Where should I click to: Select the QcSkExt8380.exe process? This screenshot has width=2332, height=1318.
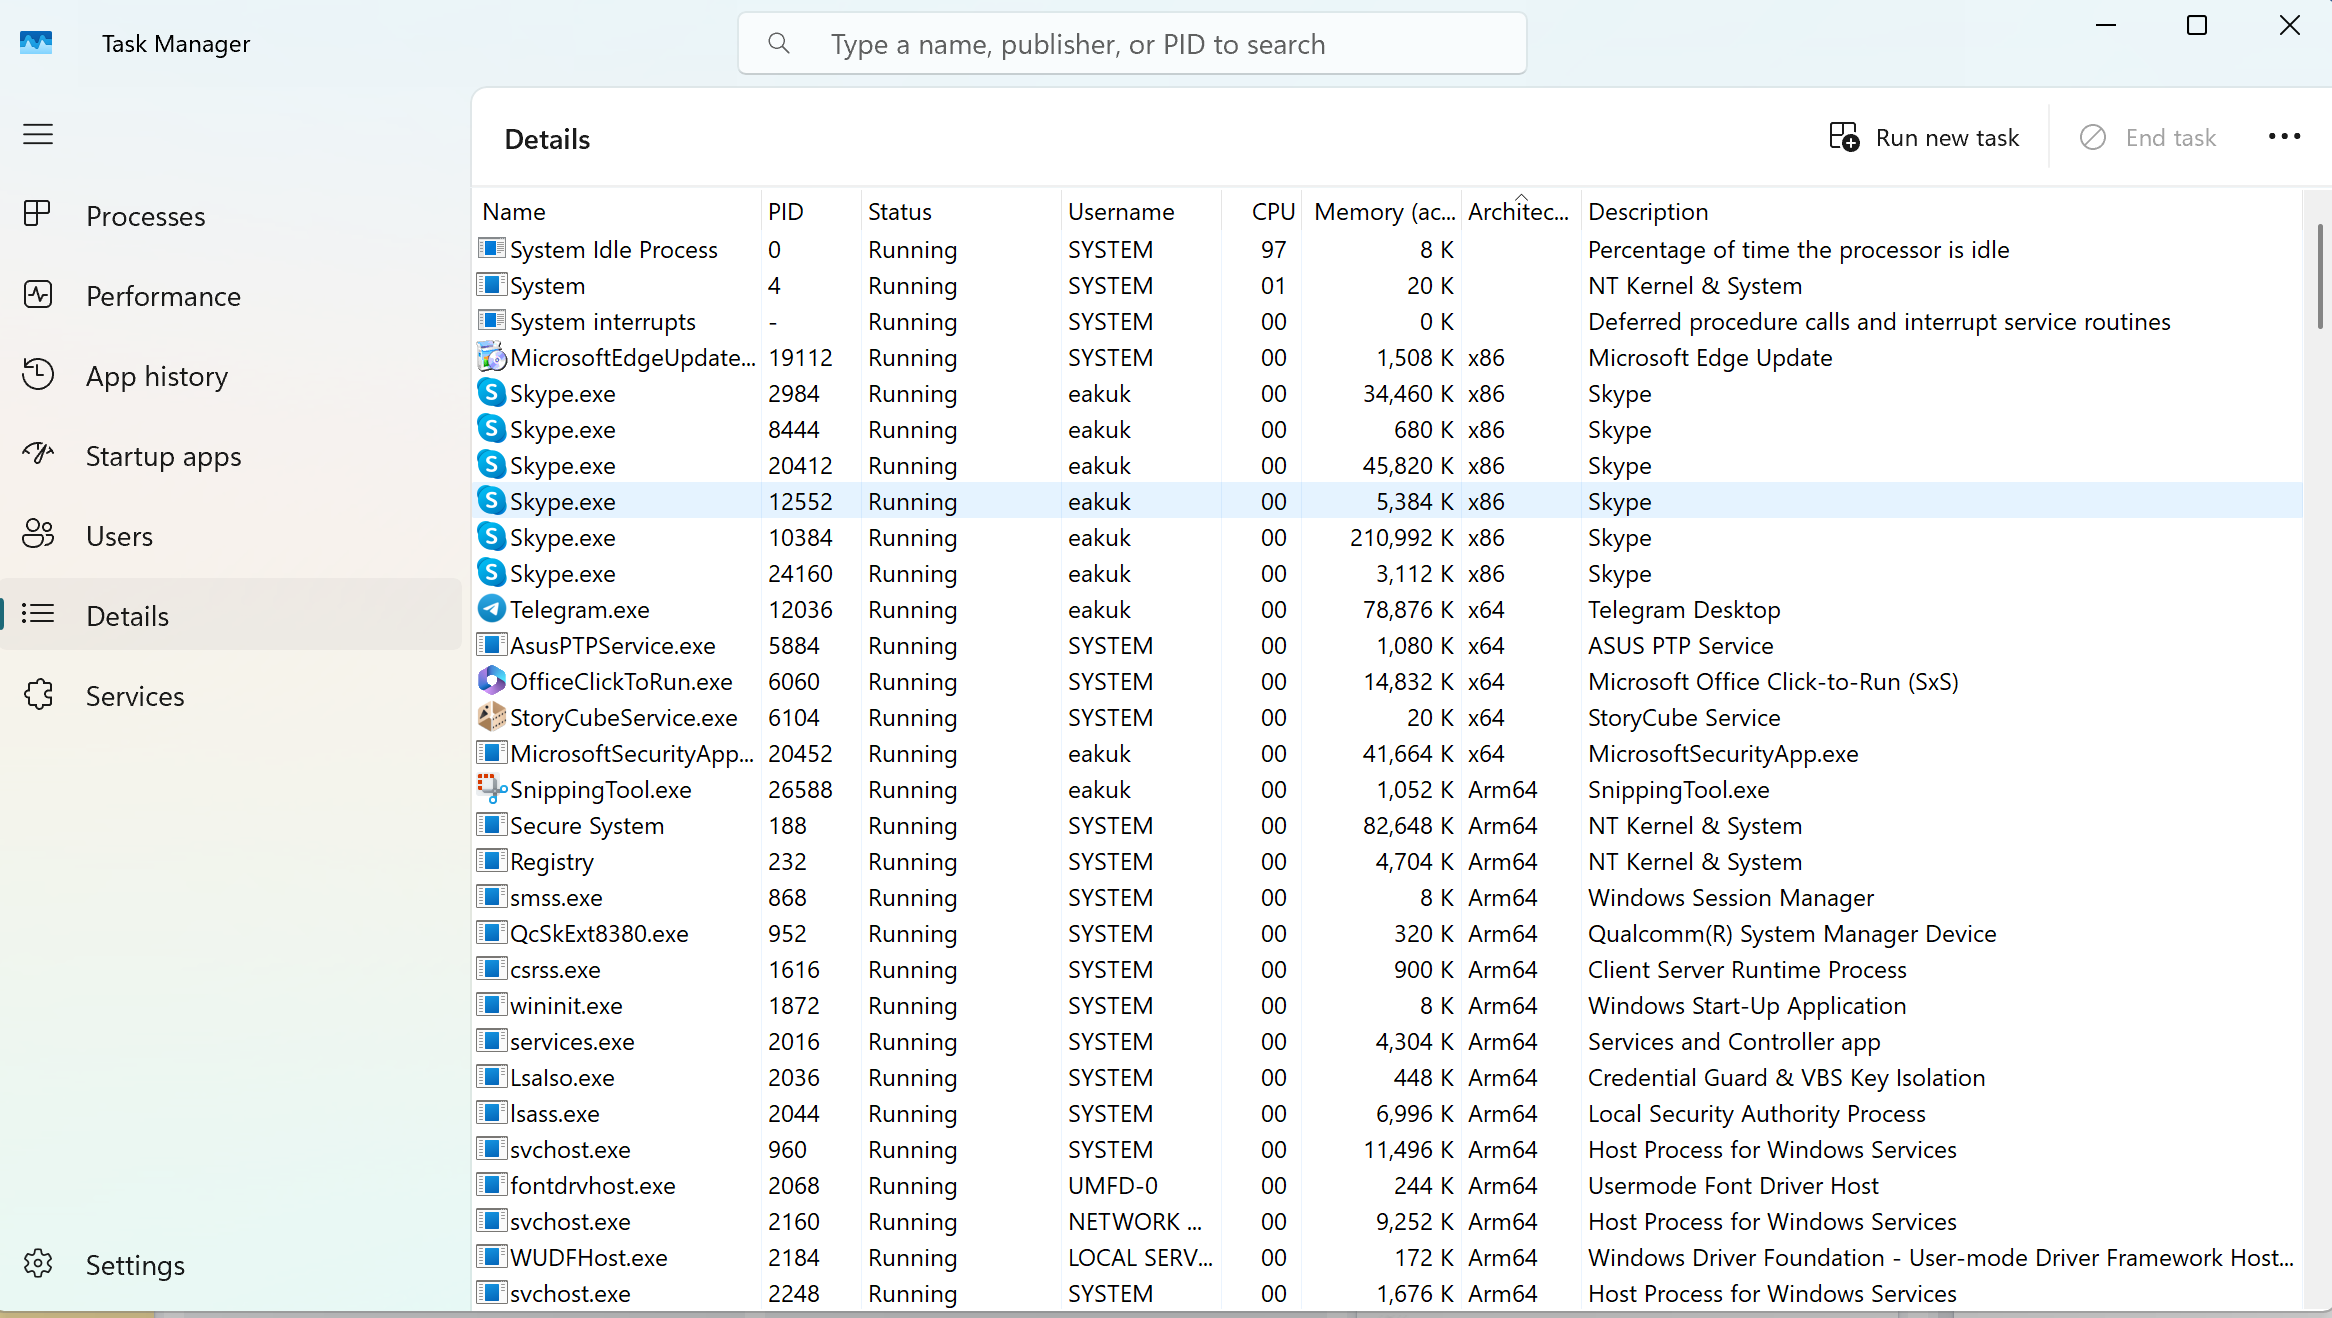(x=1388, y=933)
